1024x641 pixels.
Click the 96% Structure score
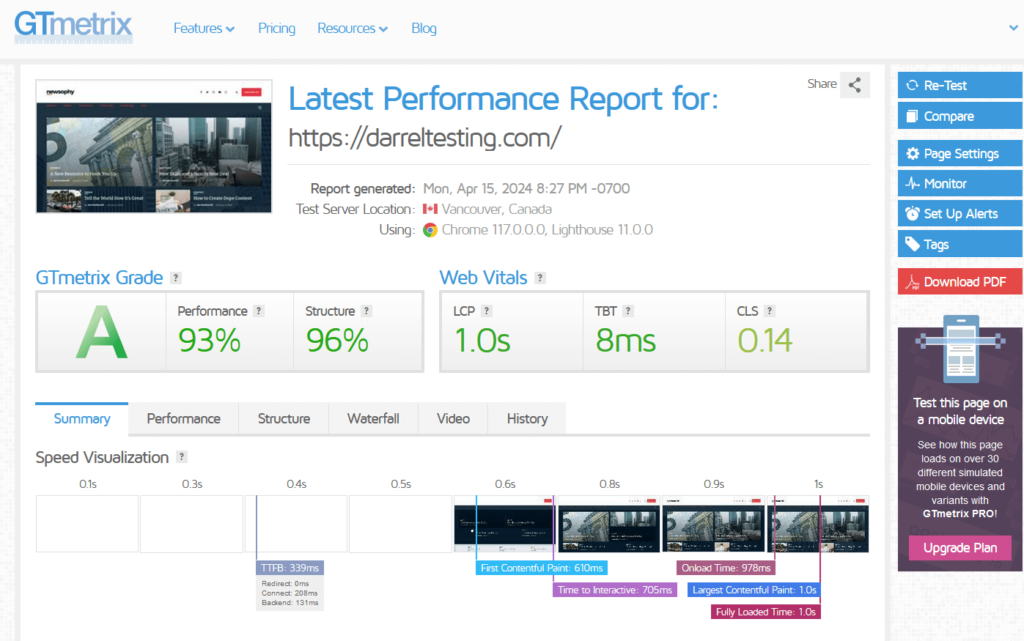tap(337, 340)
